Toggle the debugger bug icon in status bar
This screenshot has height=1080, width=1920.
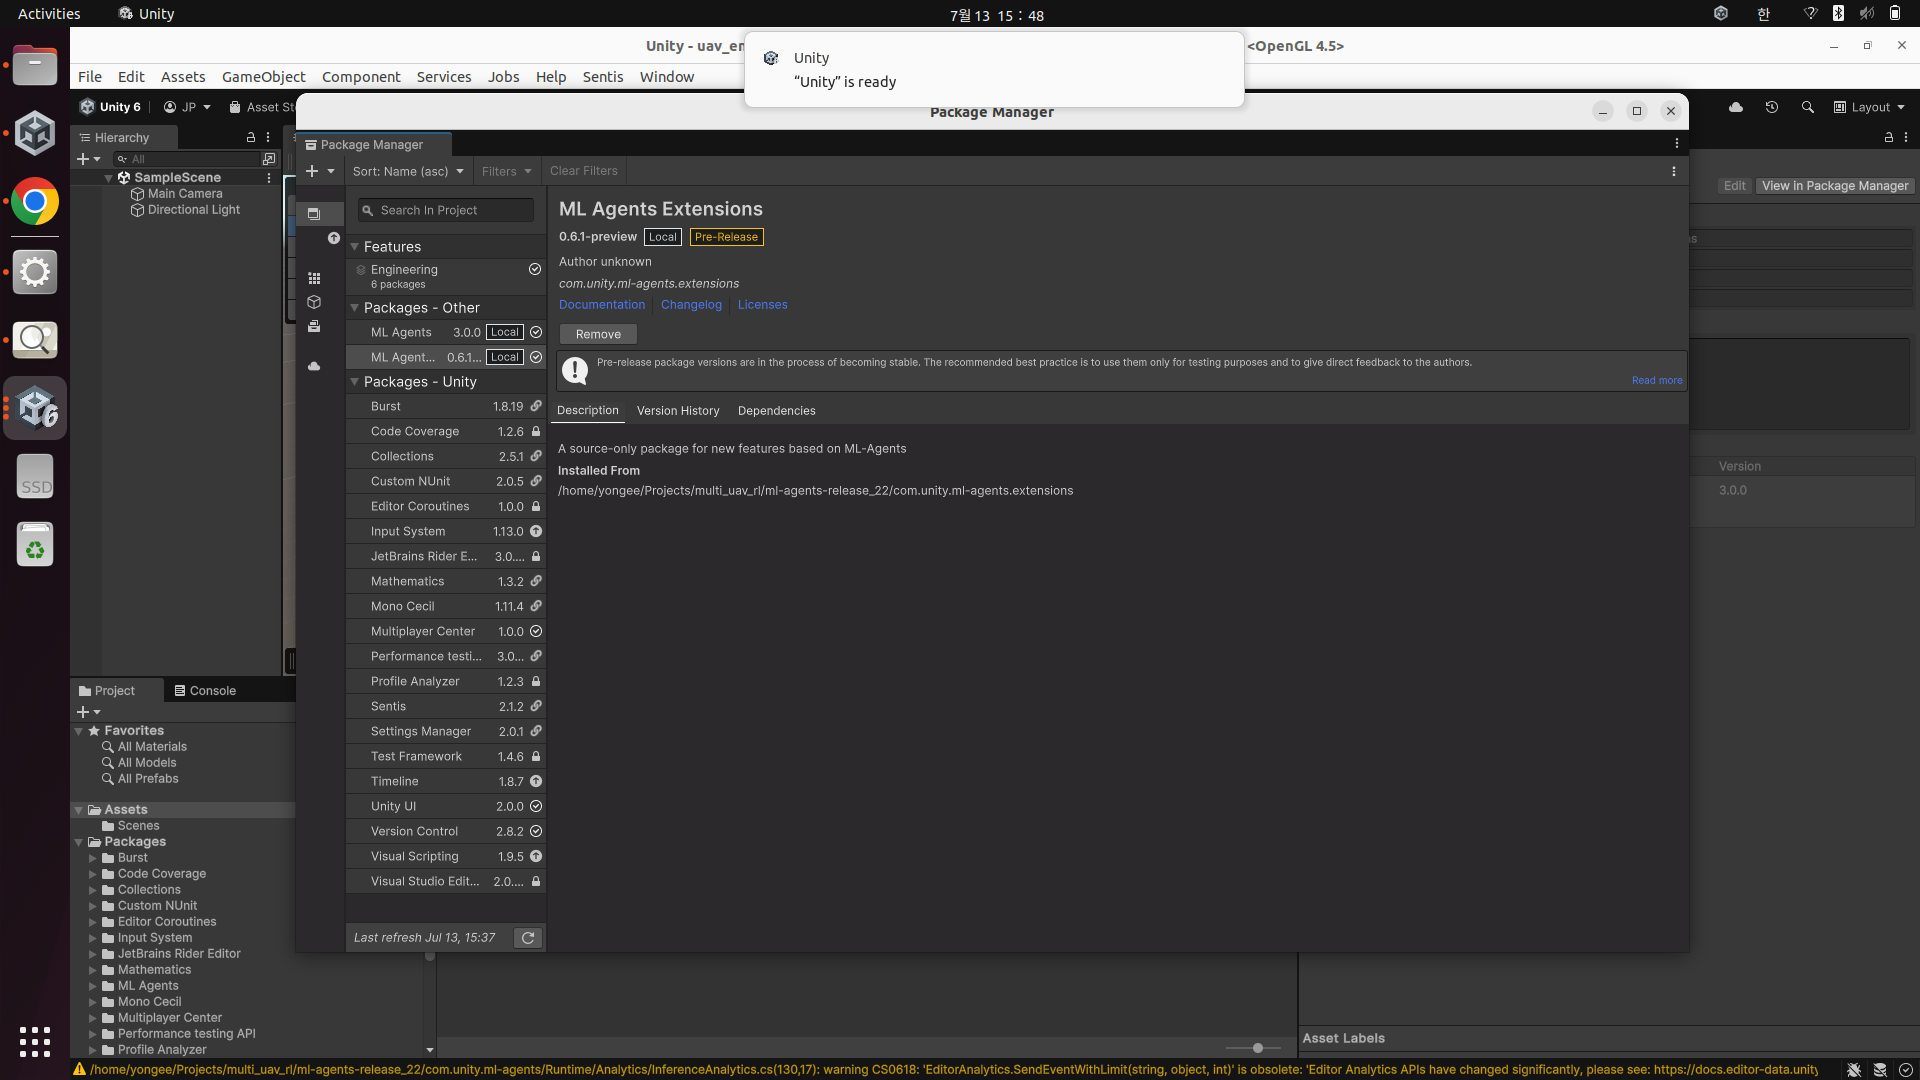point(1853,1069)
